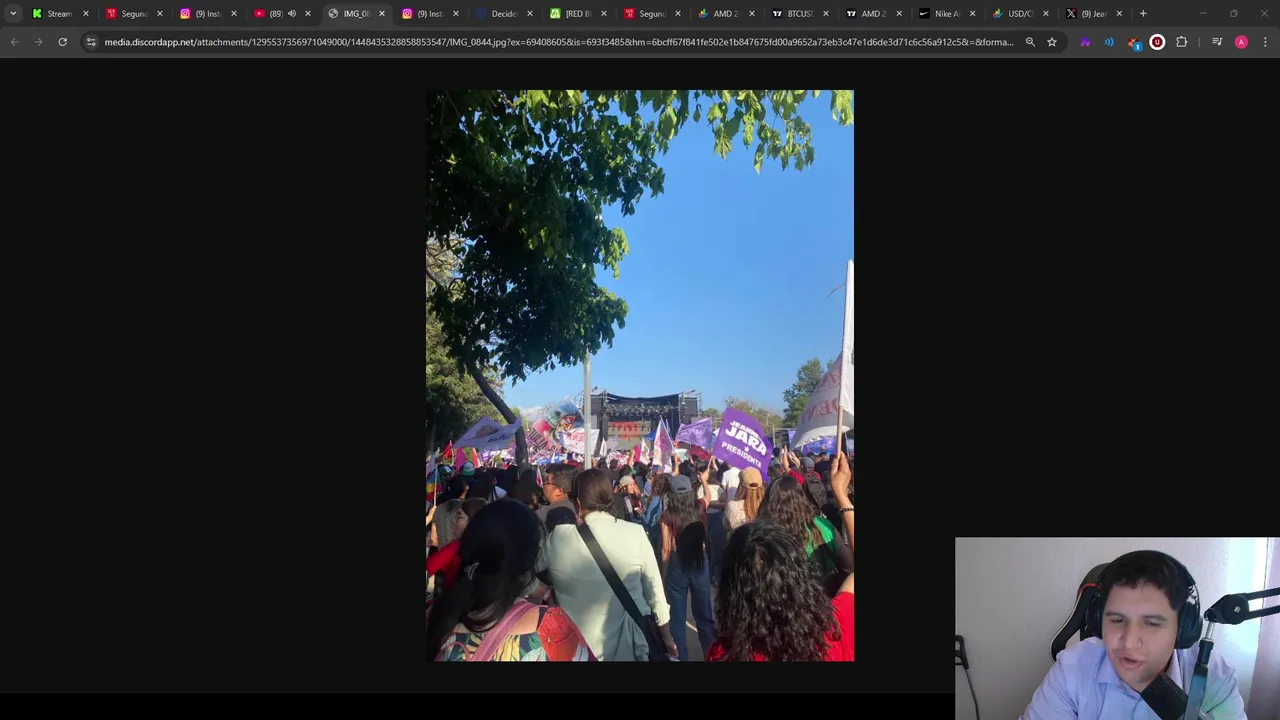Switch to the X (9) Jean tab

[x=1093, y=13]
